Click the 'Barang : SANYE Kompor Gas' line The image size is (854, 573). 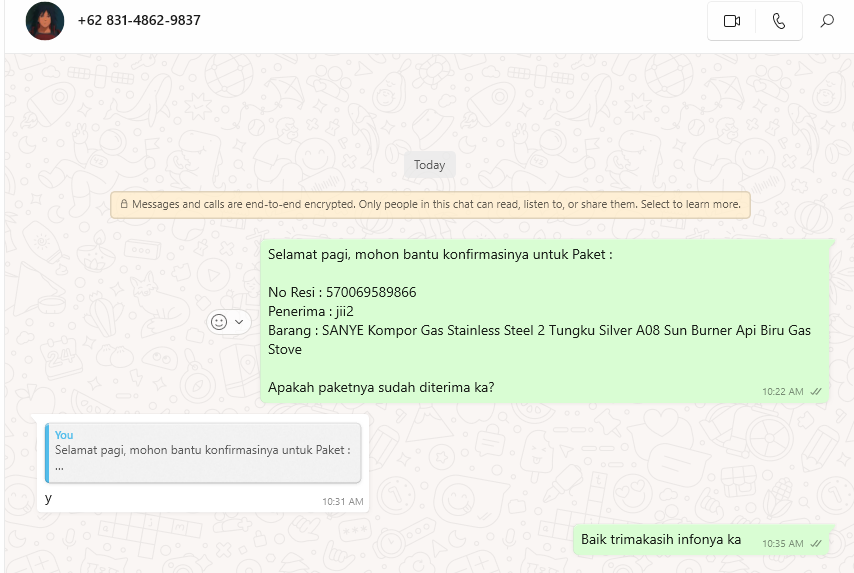click(x=539, y=340)
